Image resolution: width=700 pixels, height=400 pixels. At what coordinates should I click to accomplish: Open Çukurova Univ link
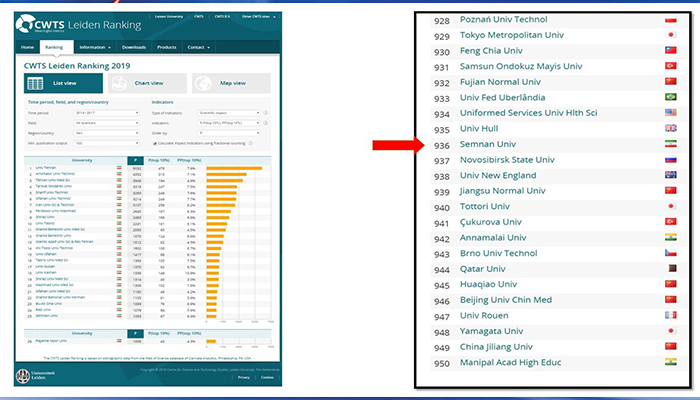[491, 222]
